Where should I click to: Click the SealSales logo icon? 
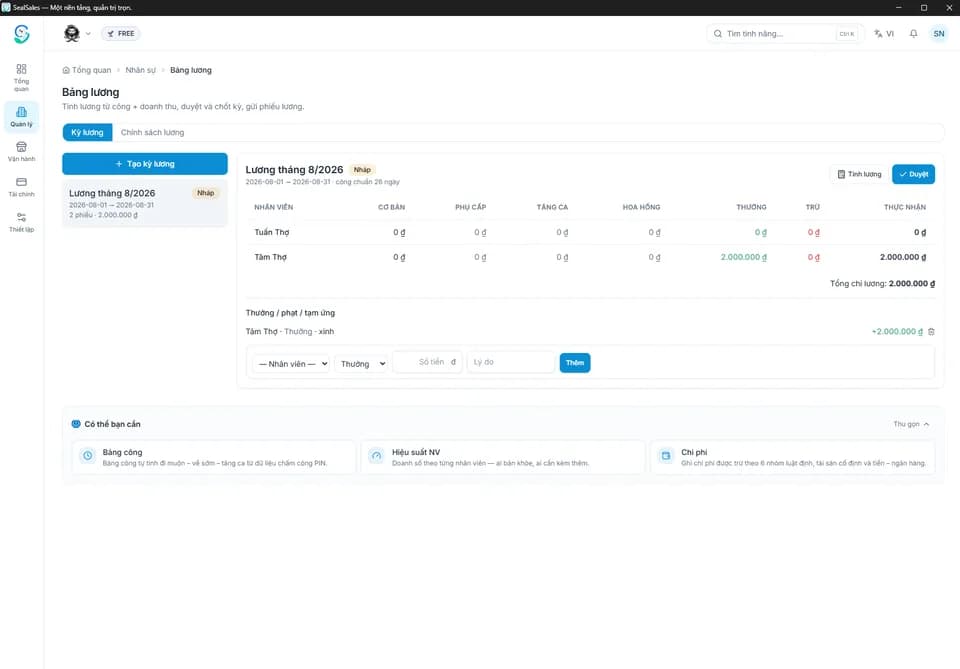tap(21, 34)
